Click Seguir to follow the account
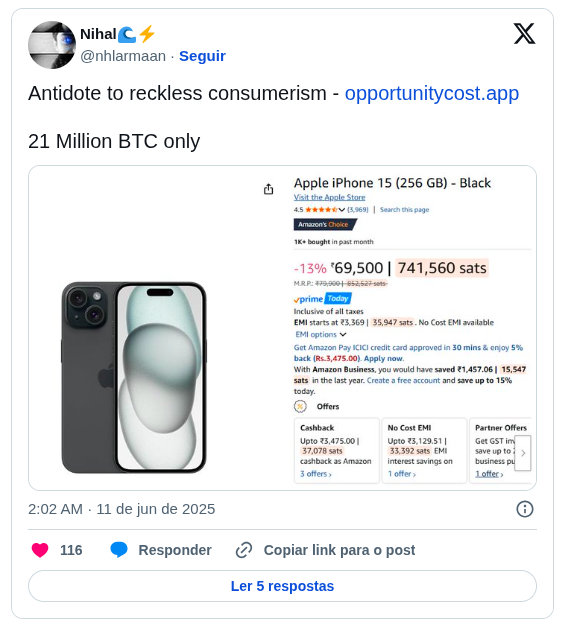 pyautogui.click(x=202, y=56)
